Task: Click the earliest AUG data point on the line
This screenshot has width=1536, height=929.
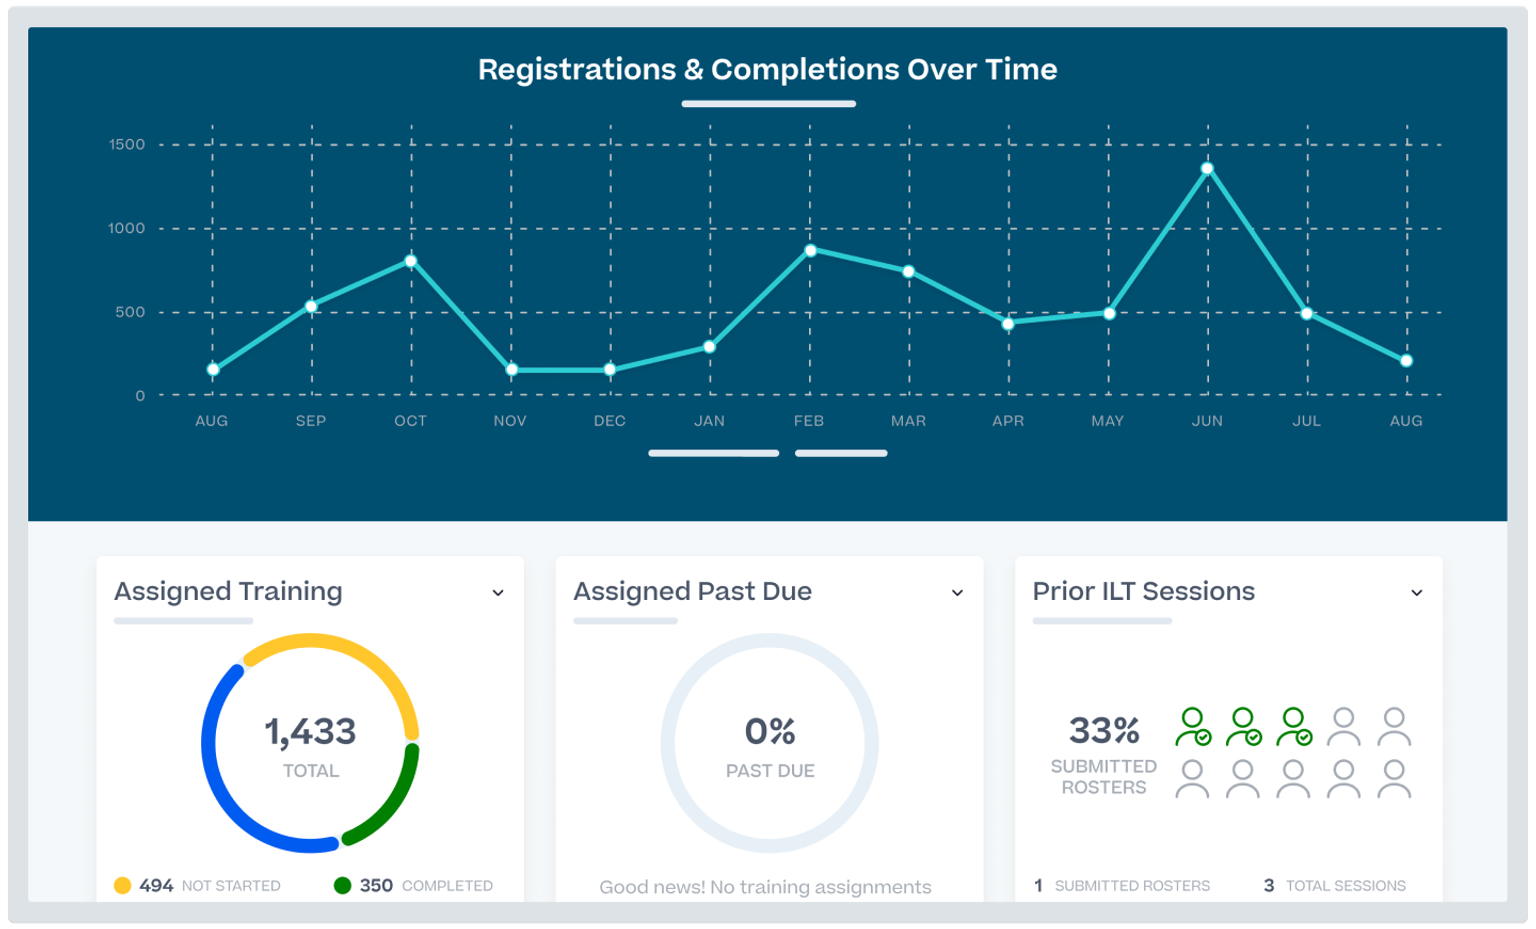Action: 213,370
